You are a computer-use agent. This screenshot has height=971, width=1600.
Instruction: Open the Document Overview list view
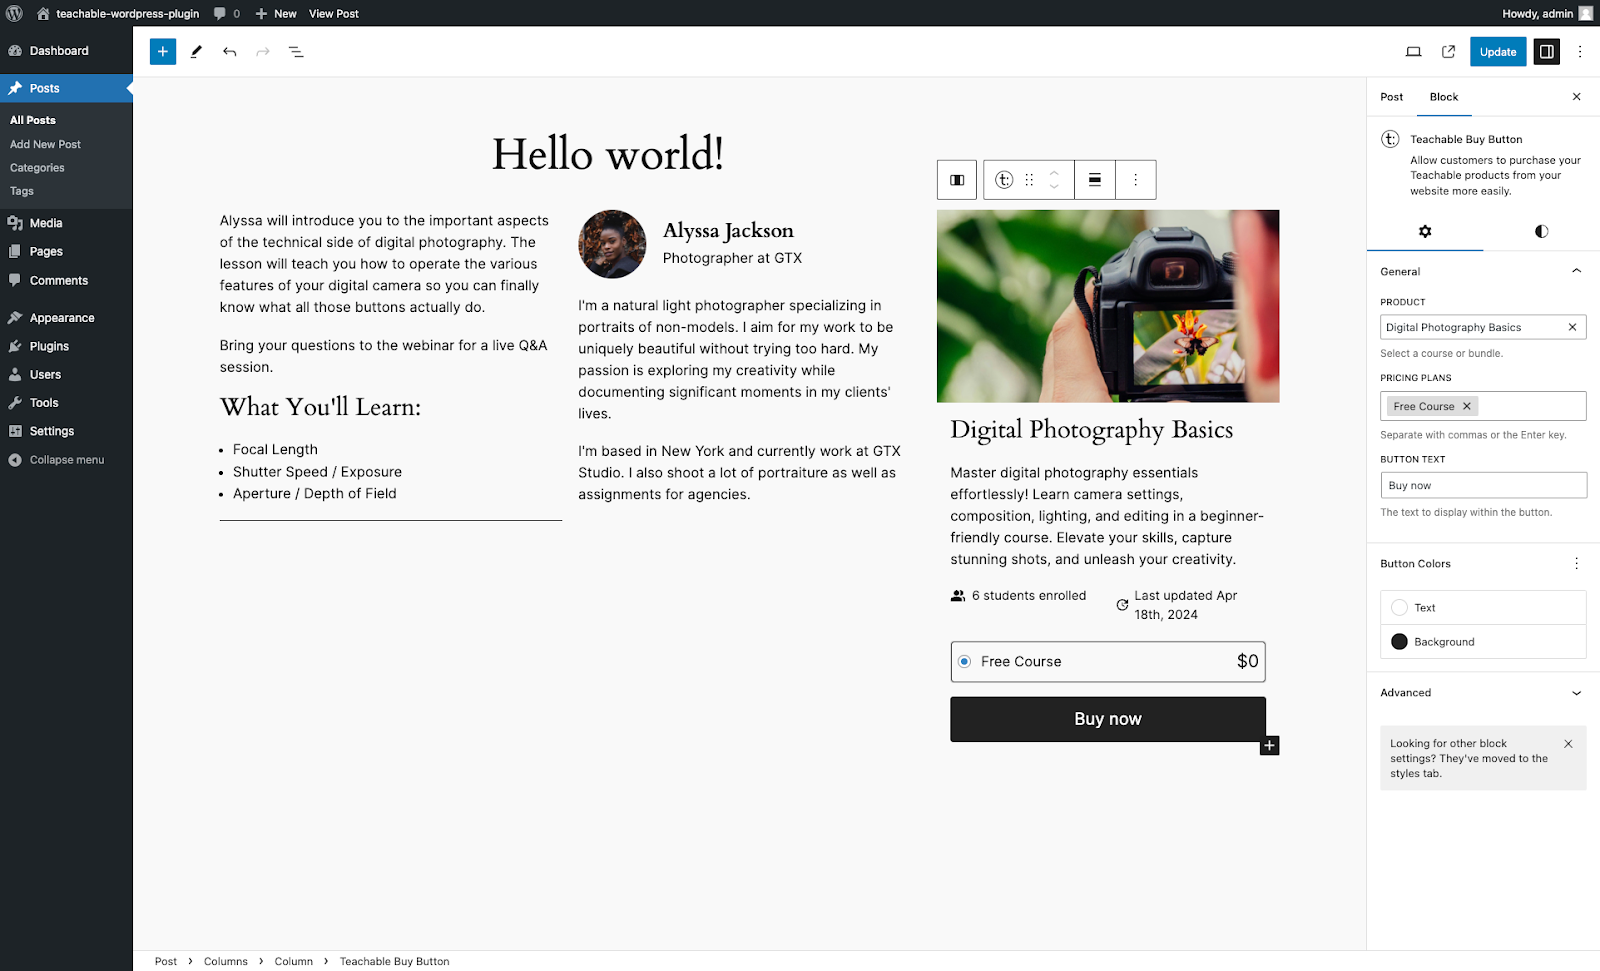click(x=296, y=52)
